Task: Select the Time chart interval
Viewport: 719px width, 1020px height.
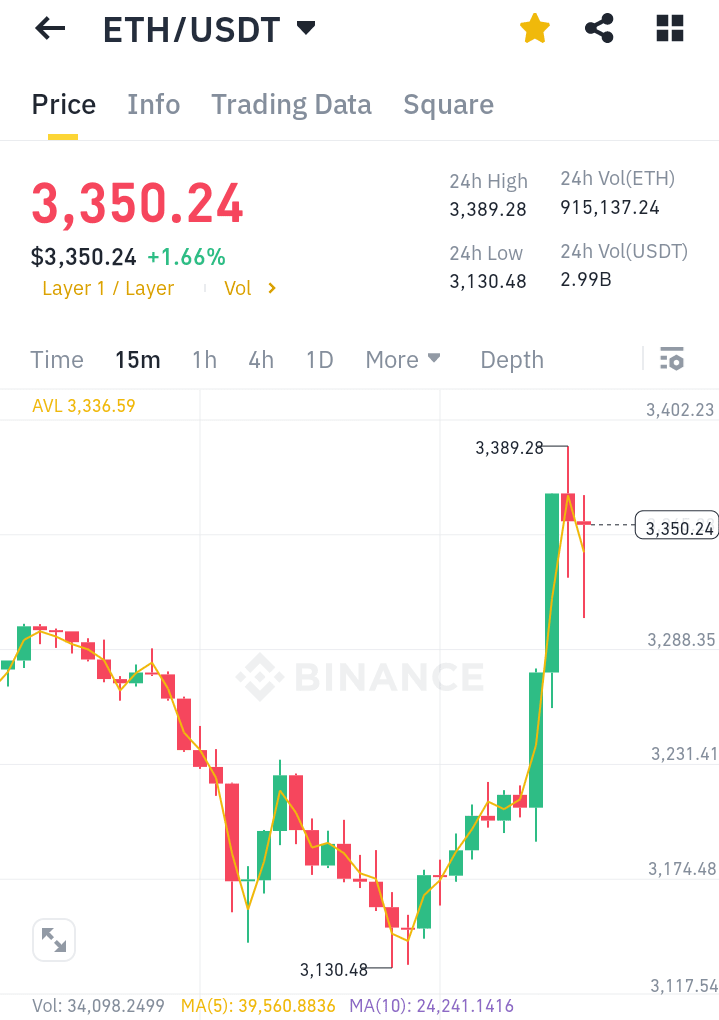Action: (57, 360)
